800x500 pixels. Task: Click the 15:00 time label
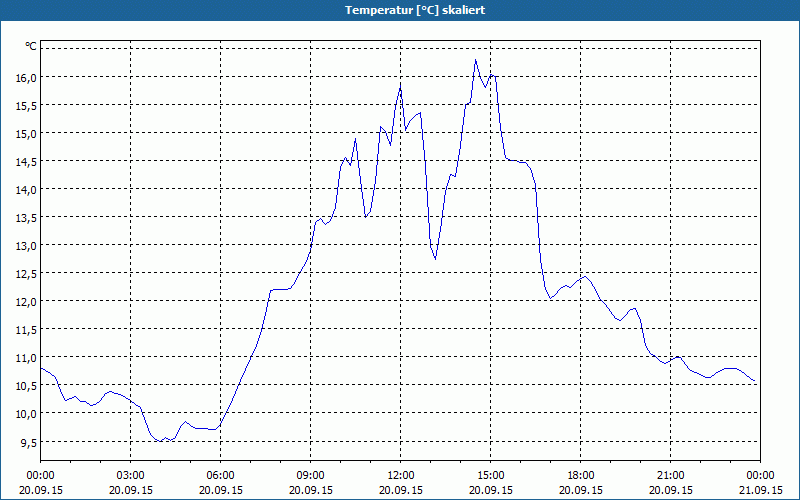(491, 476)
